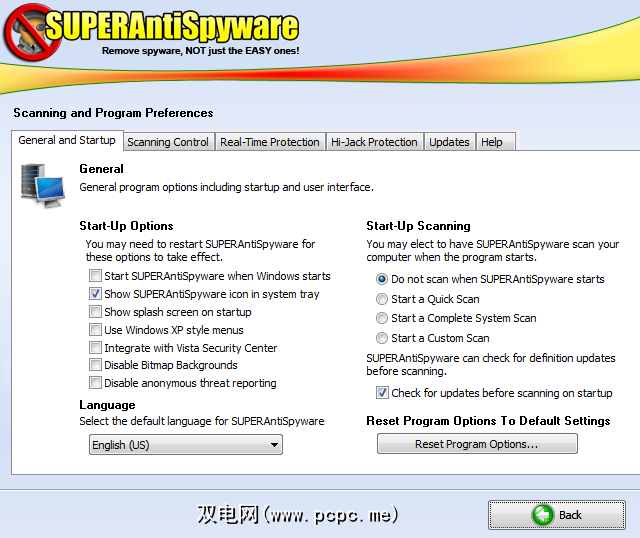Image resolution: width=640 pixels, height=538 pixels.
Task: Click Reset Program Options button
Action: 477,444
